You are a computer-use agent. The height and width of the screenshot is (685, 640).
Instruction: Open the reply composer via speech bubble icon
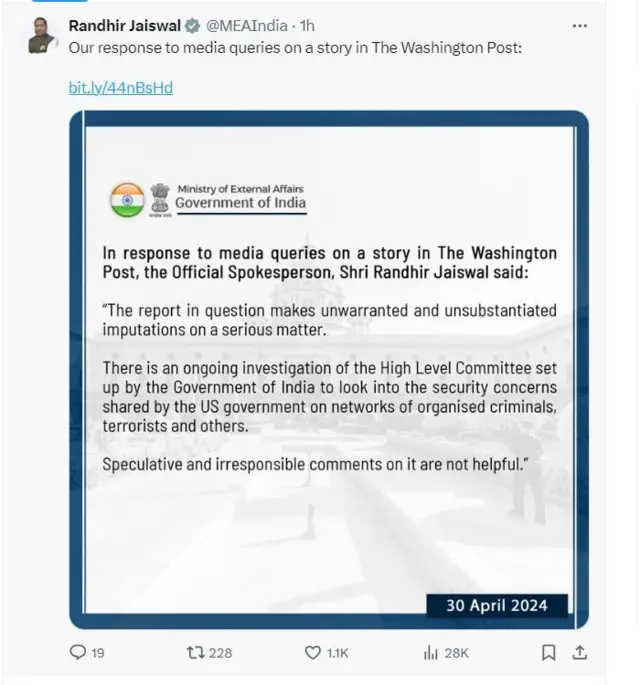pyautogui.click(x=78, y=652)
